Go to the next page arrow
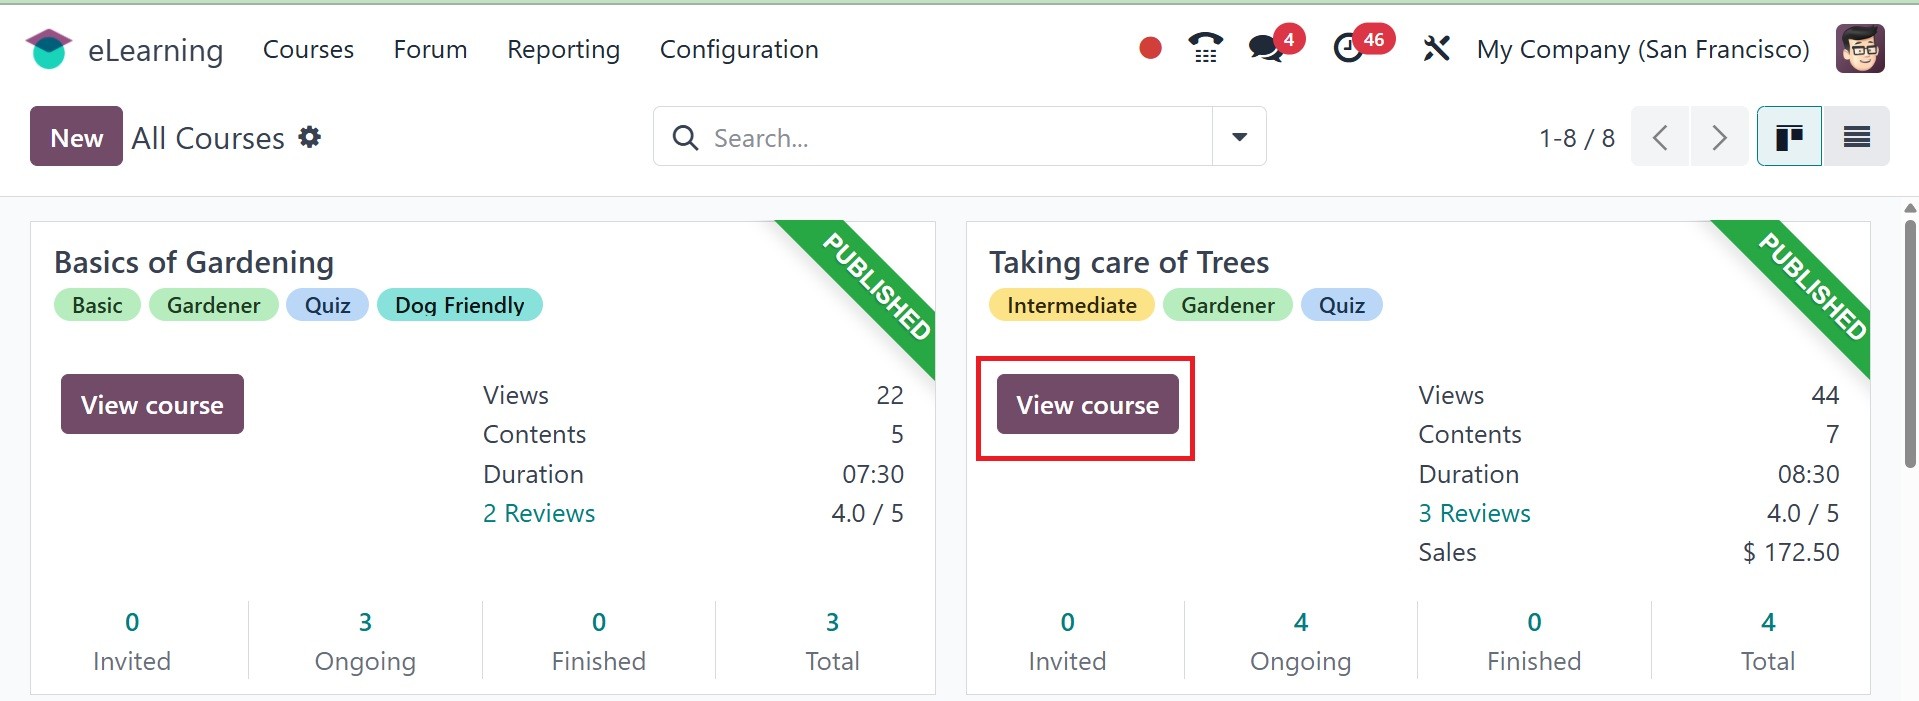Image resolution: width=1919 pixels, height=701 pixels. point(1719,137)
